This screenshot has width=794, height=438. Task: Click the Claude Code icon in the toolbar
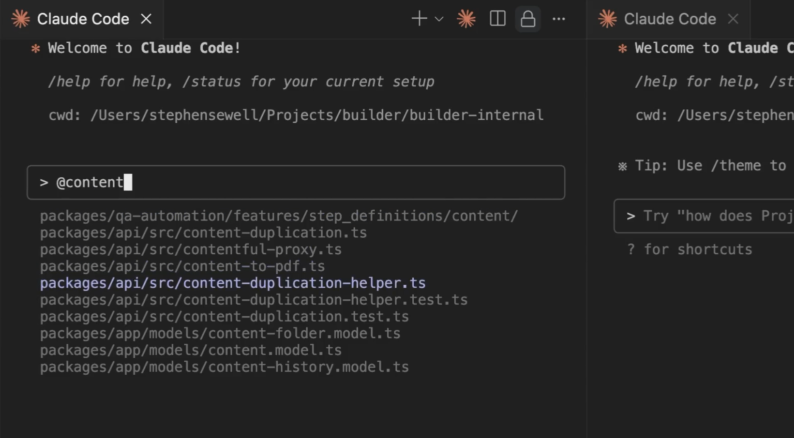pyautogui.click(x=466, y=19)
